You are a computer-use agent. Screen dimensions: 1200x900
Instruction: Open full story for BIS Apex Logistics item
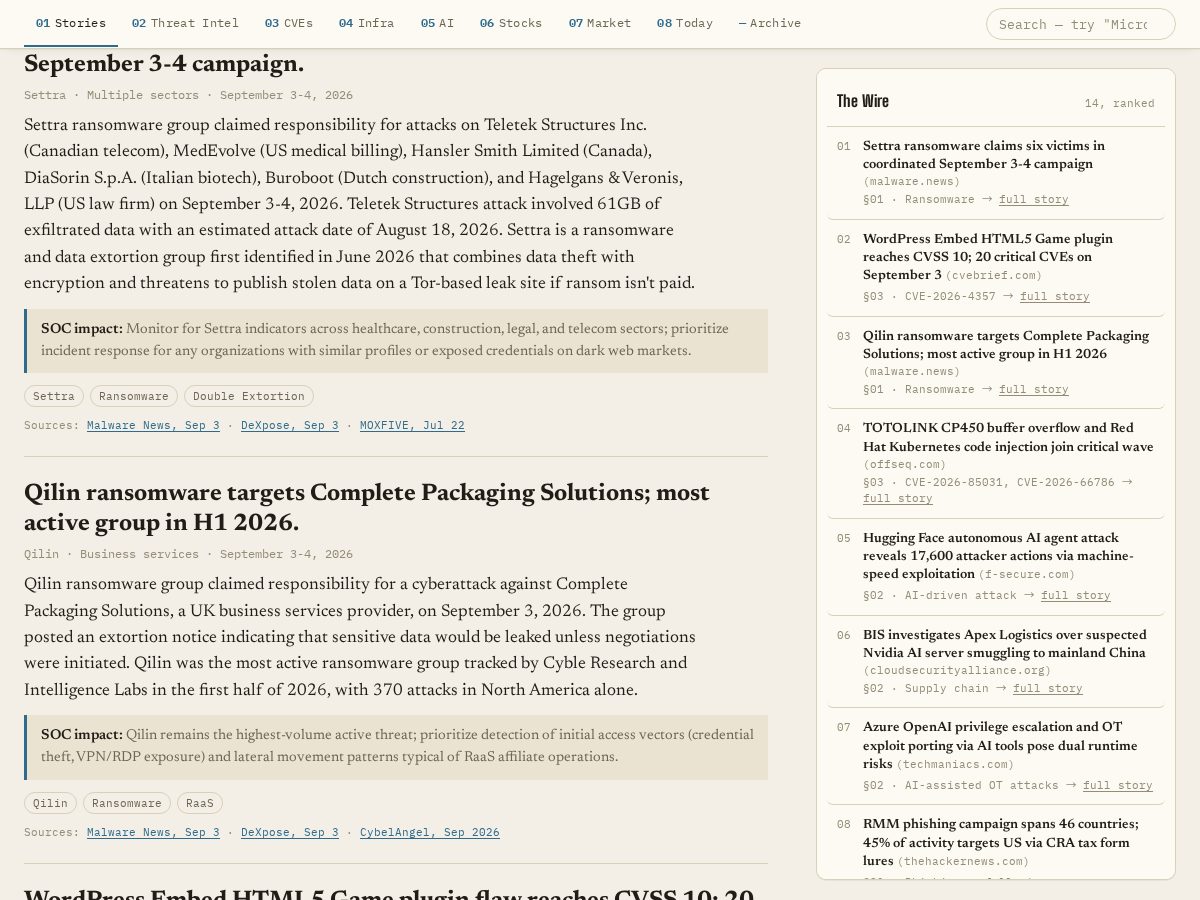pos(1047,688)
